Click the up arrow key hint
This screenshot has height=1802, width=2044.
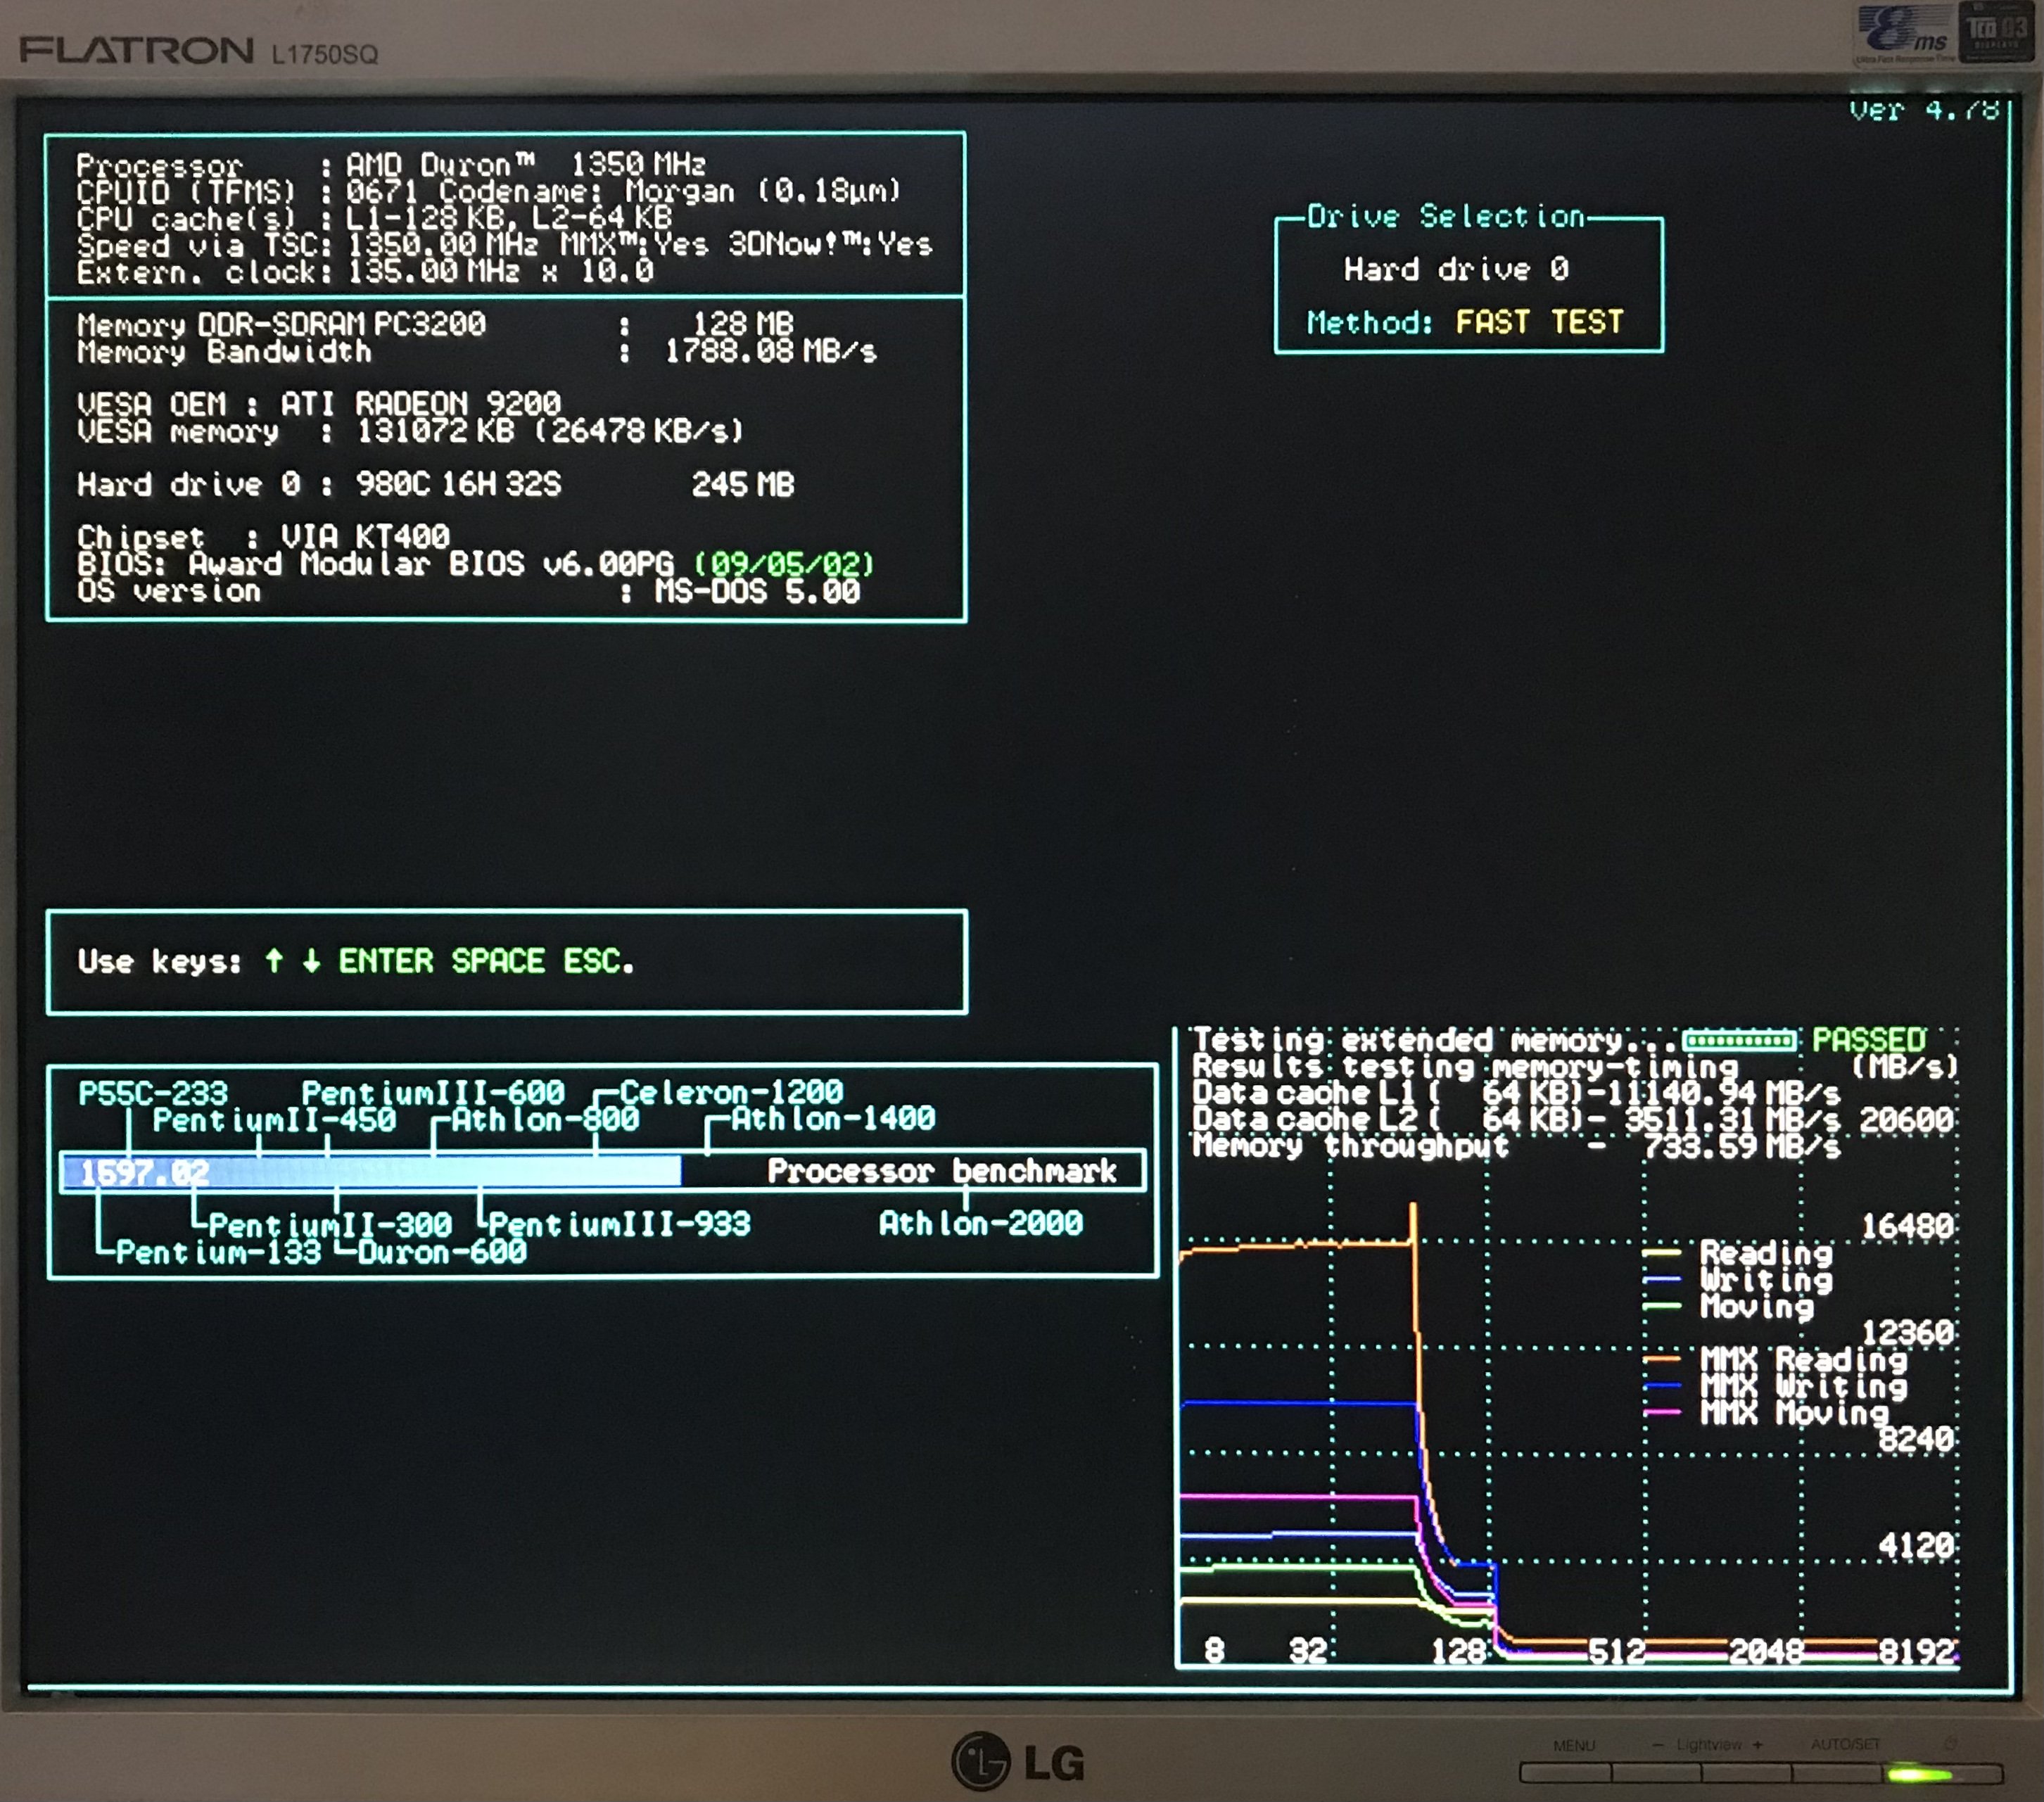tap(274, 961)
